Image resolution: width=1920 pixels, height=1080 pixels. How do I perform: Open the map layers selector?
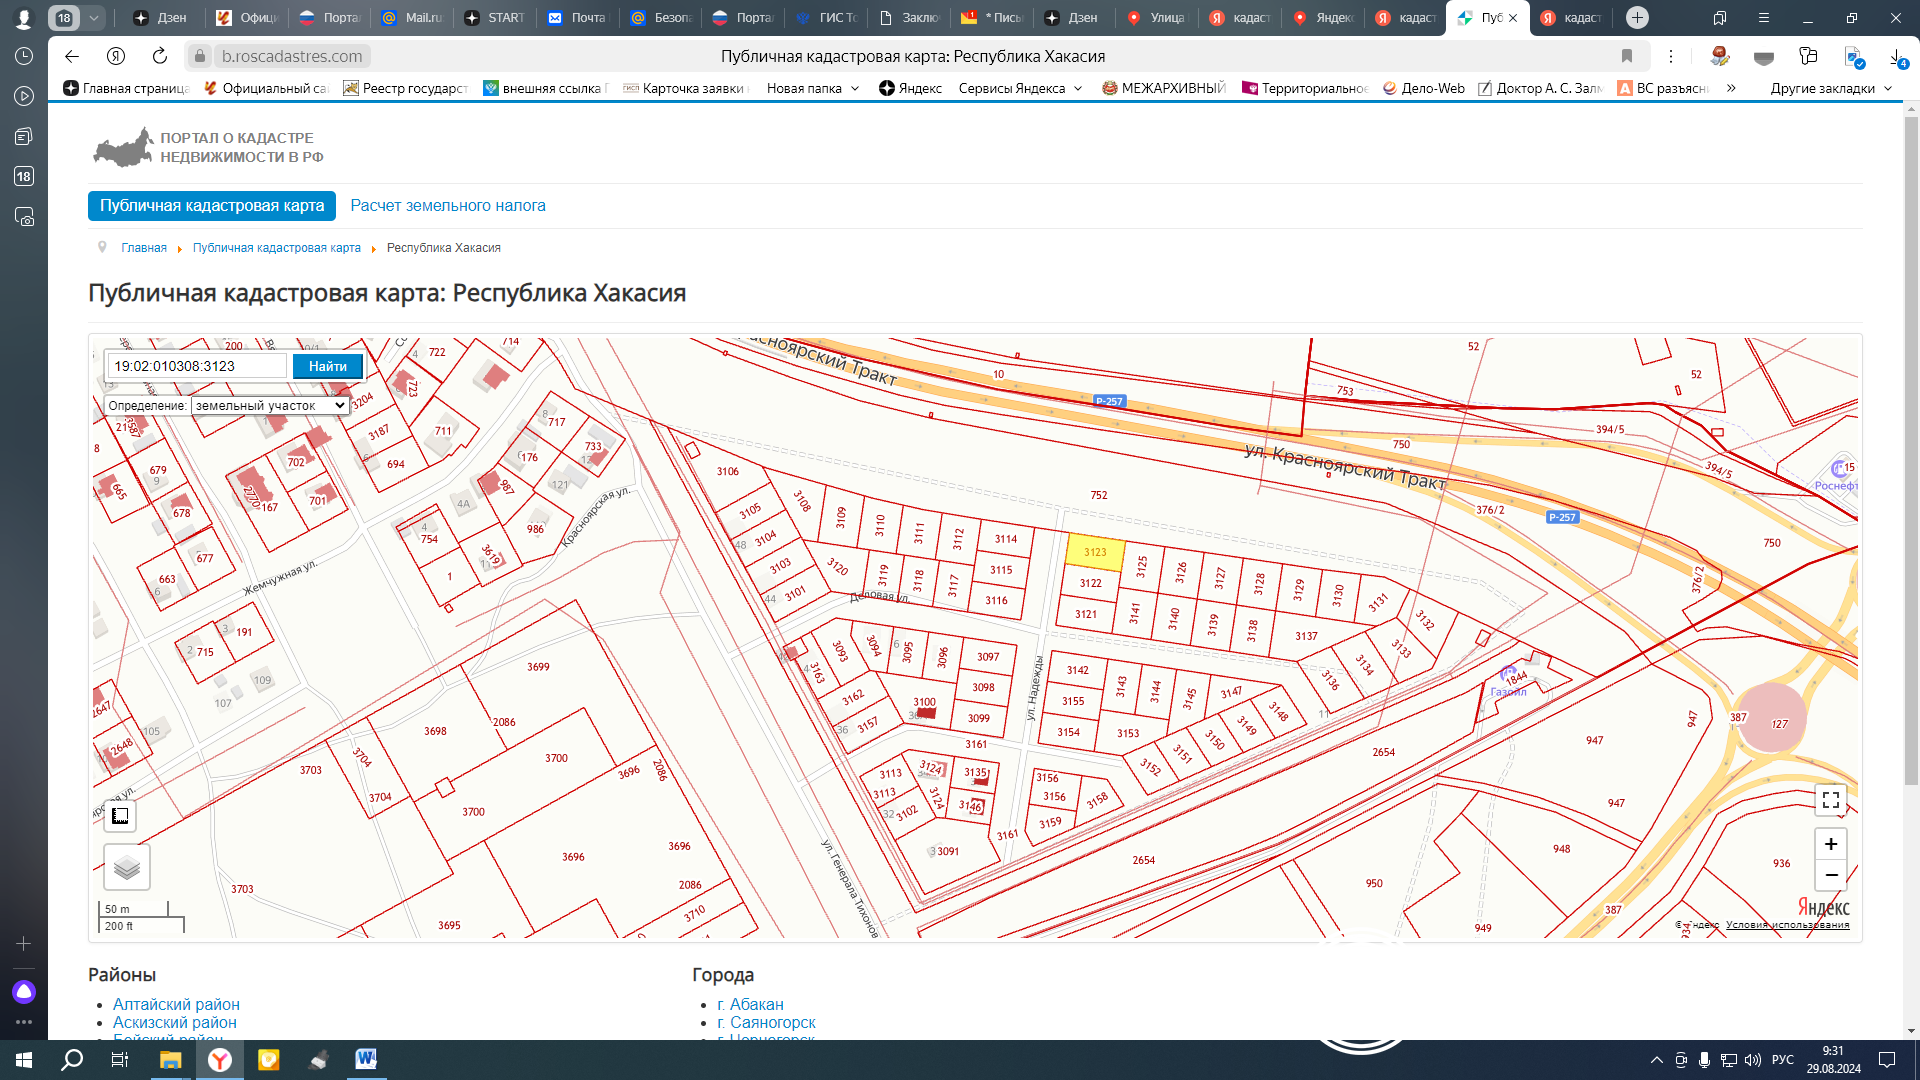tap(127, 867)
